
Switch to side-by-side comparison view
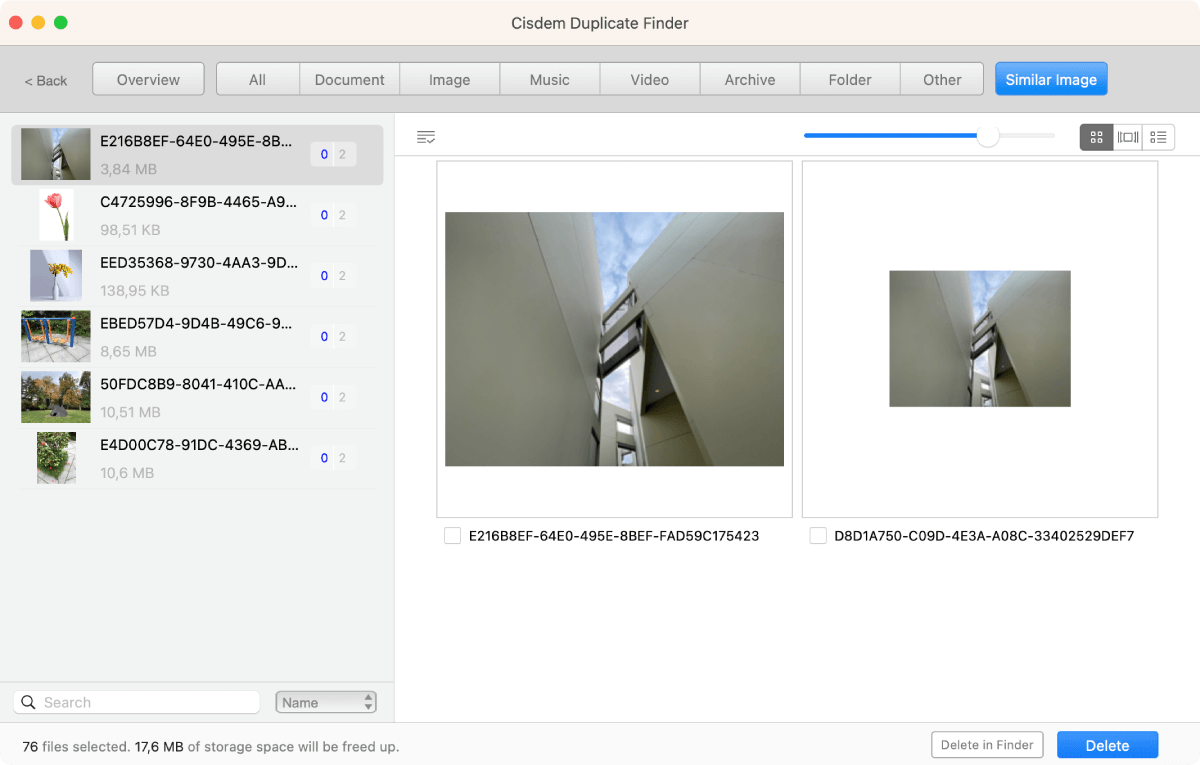click(x=1127, y=137)
